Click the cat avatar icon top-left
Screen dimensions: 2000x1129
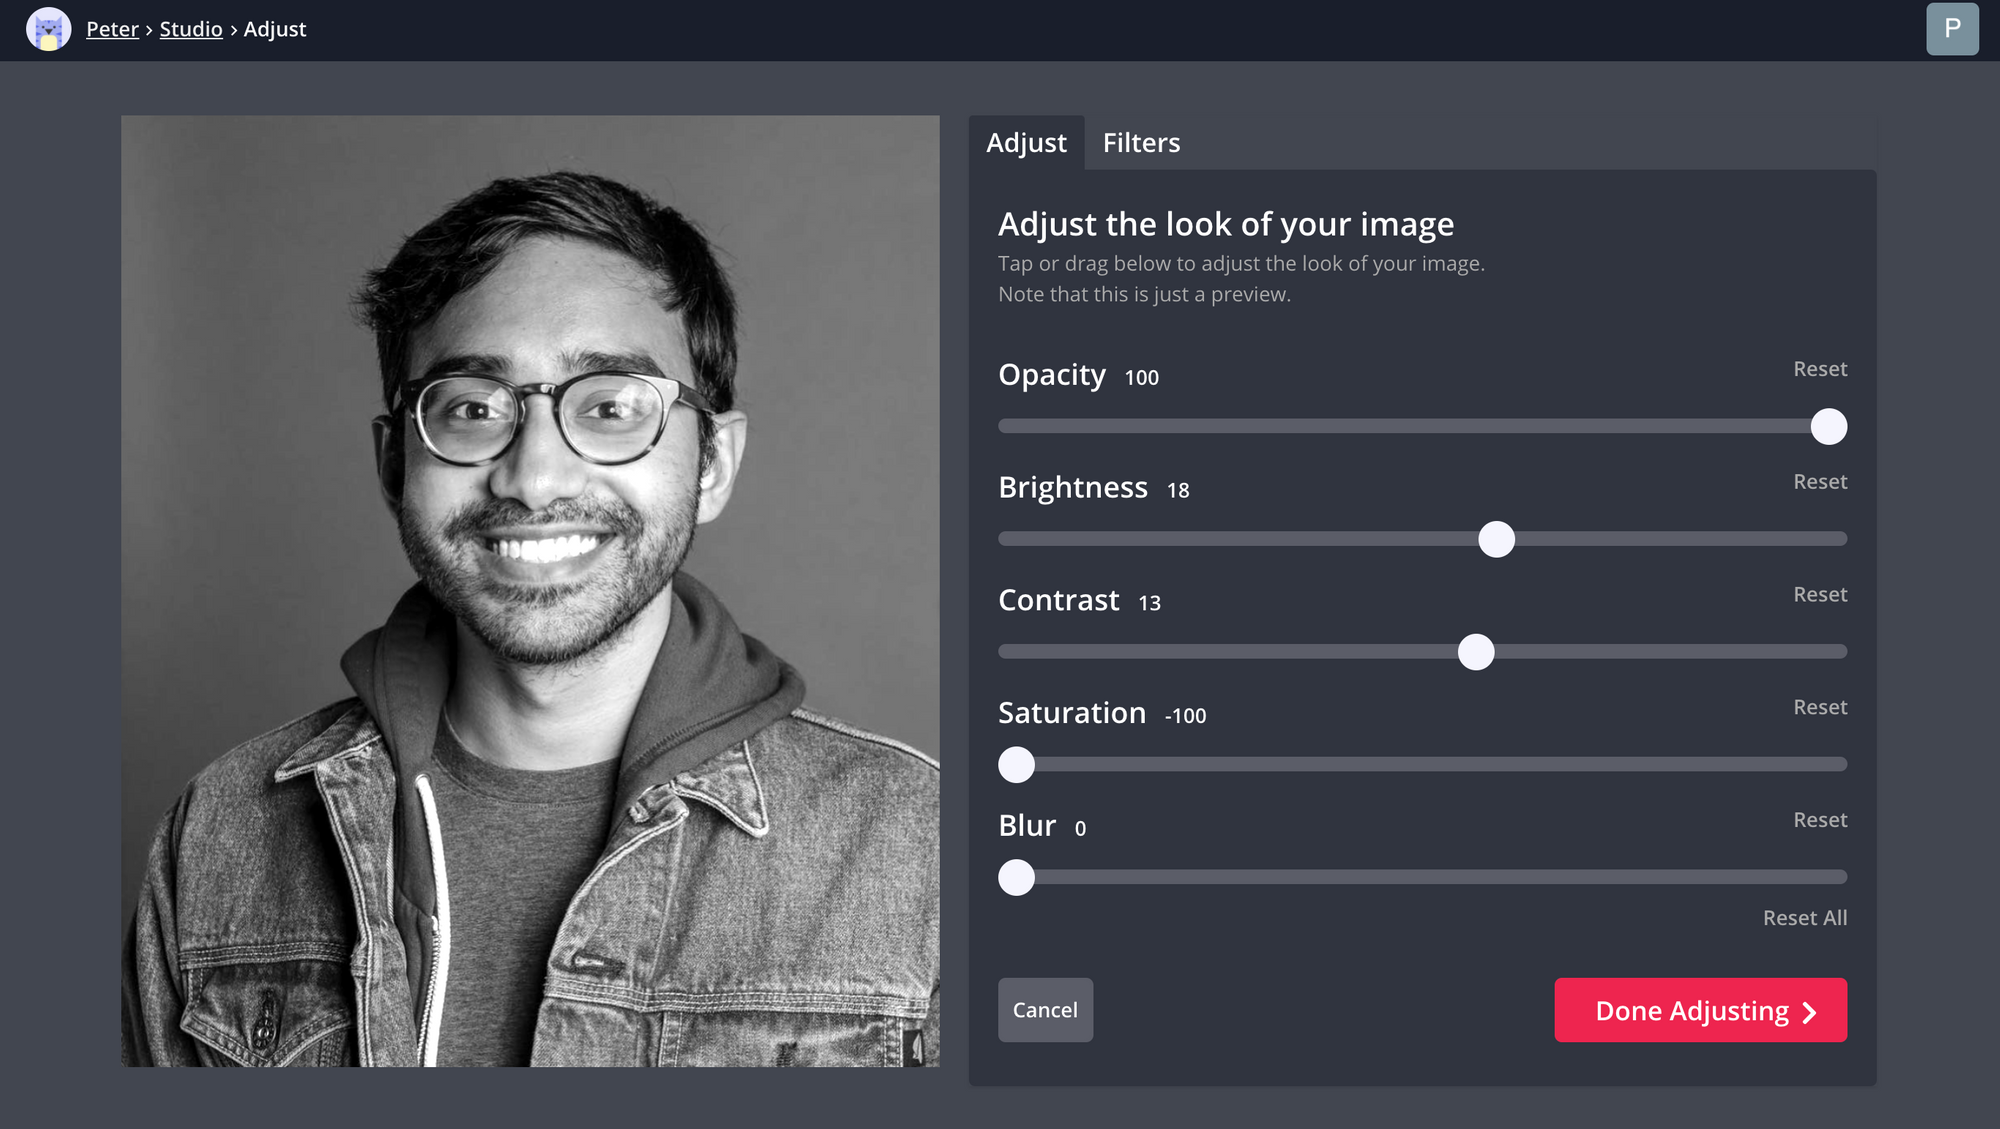click(x=50, y=29)
